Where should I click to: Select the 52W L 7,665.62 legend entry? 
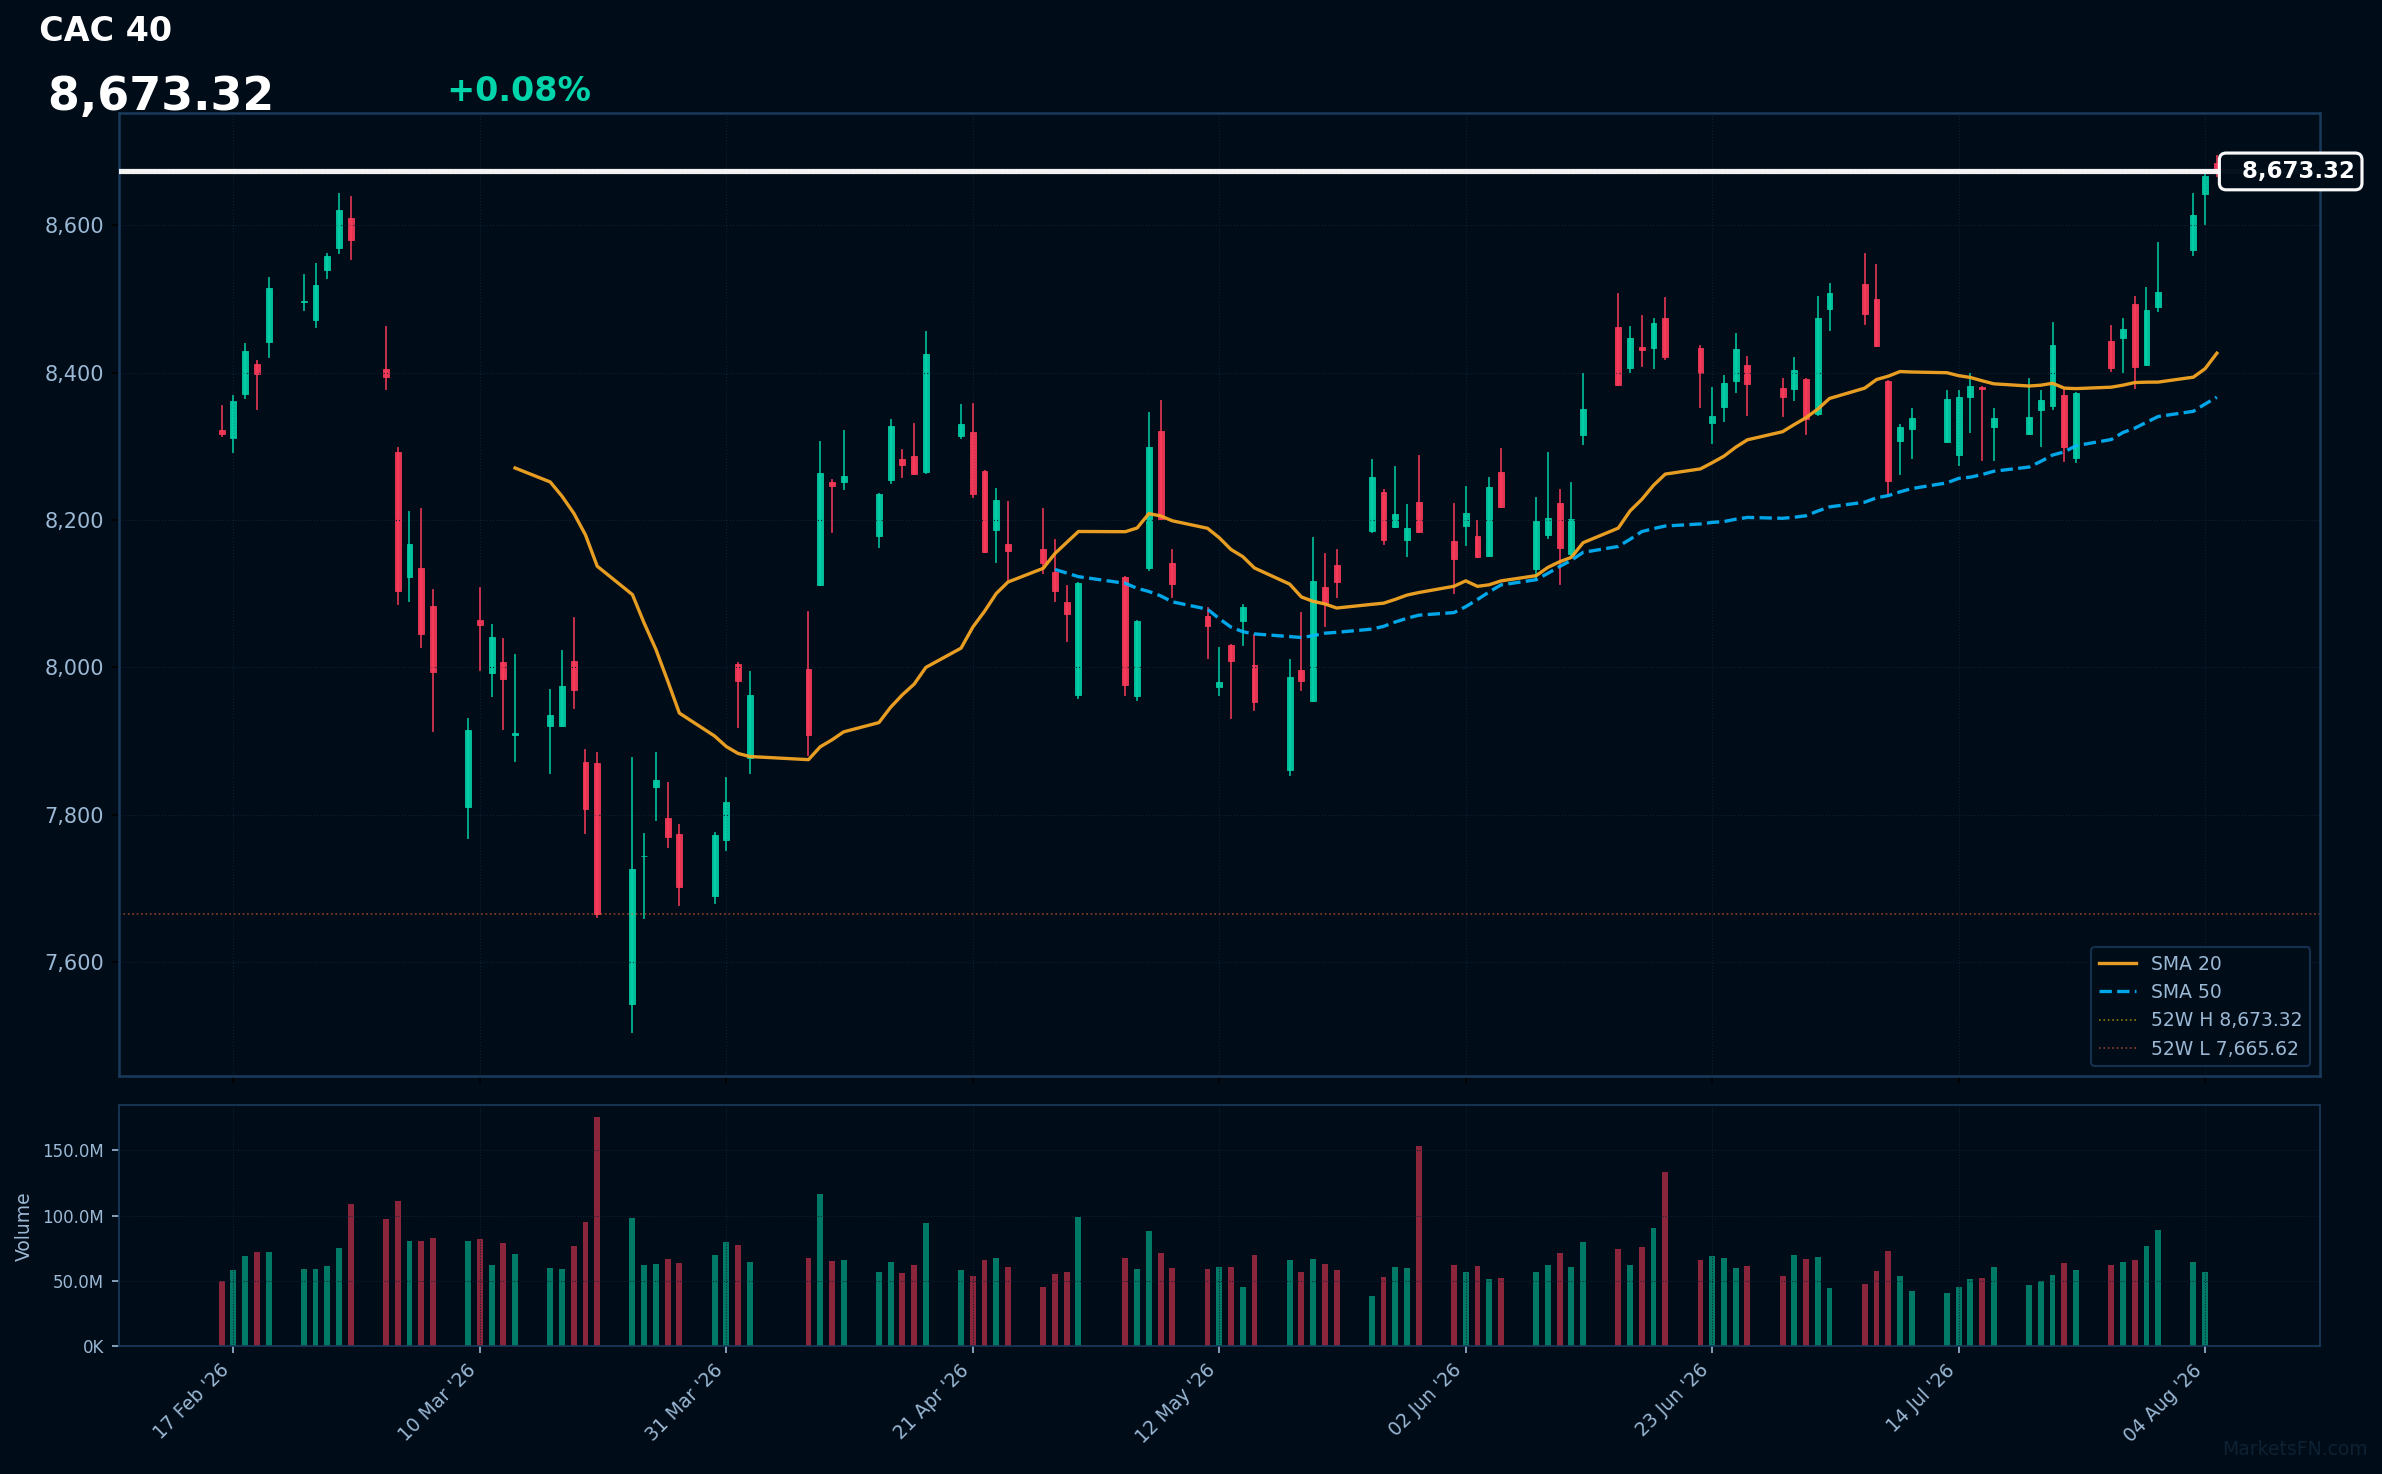2198,1048
